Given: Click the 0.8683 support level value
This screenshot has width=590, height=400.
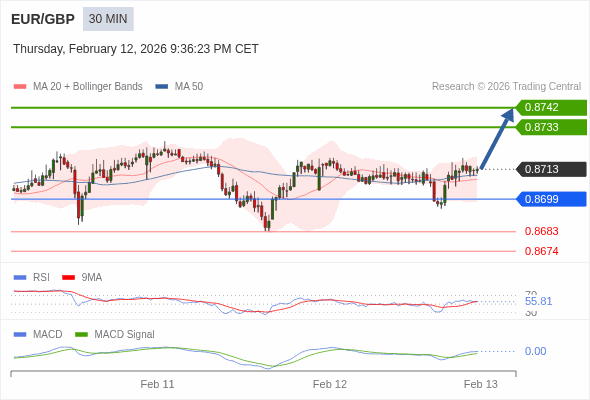Looking at the screenshot, I should 541,231.
